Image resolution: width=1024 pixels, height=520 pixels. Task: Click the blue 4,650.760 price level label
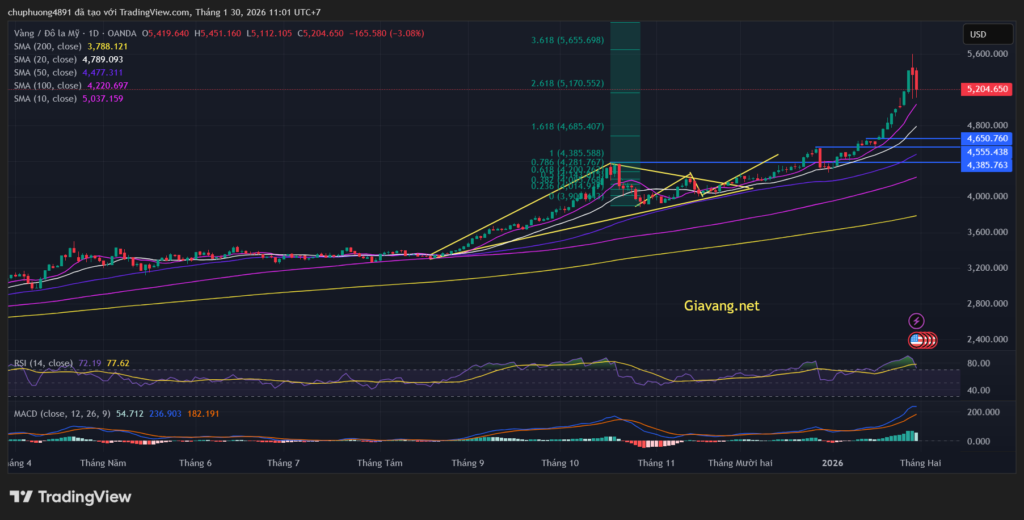[x=986, y=138]
